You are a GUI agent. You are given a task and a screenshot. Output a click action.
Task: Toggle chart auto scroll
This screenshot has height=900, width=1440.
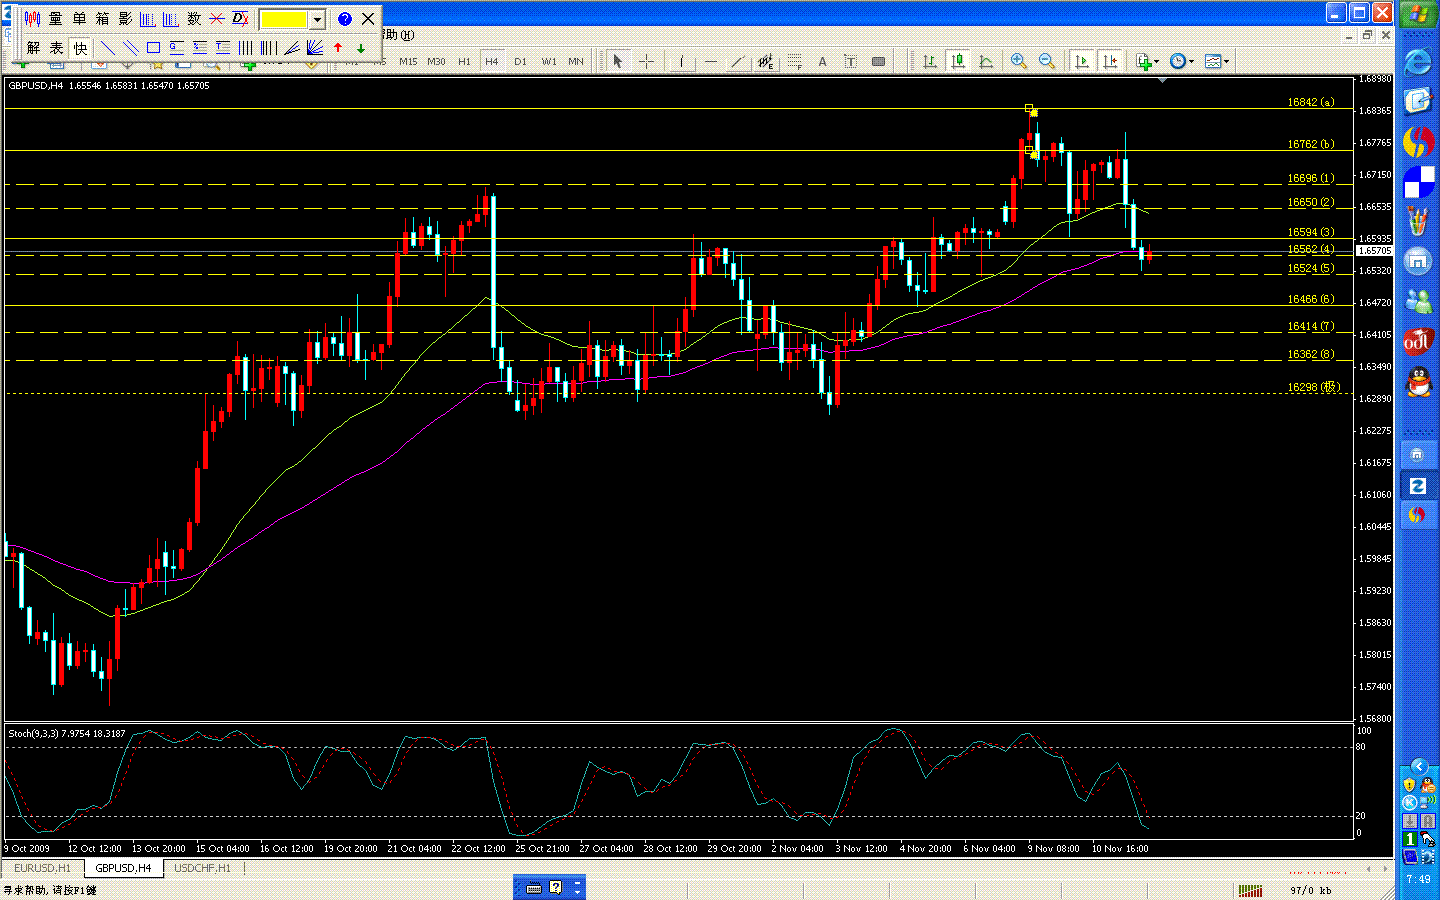[x=1082, y=61]
